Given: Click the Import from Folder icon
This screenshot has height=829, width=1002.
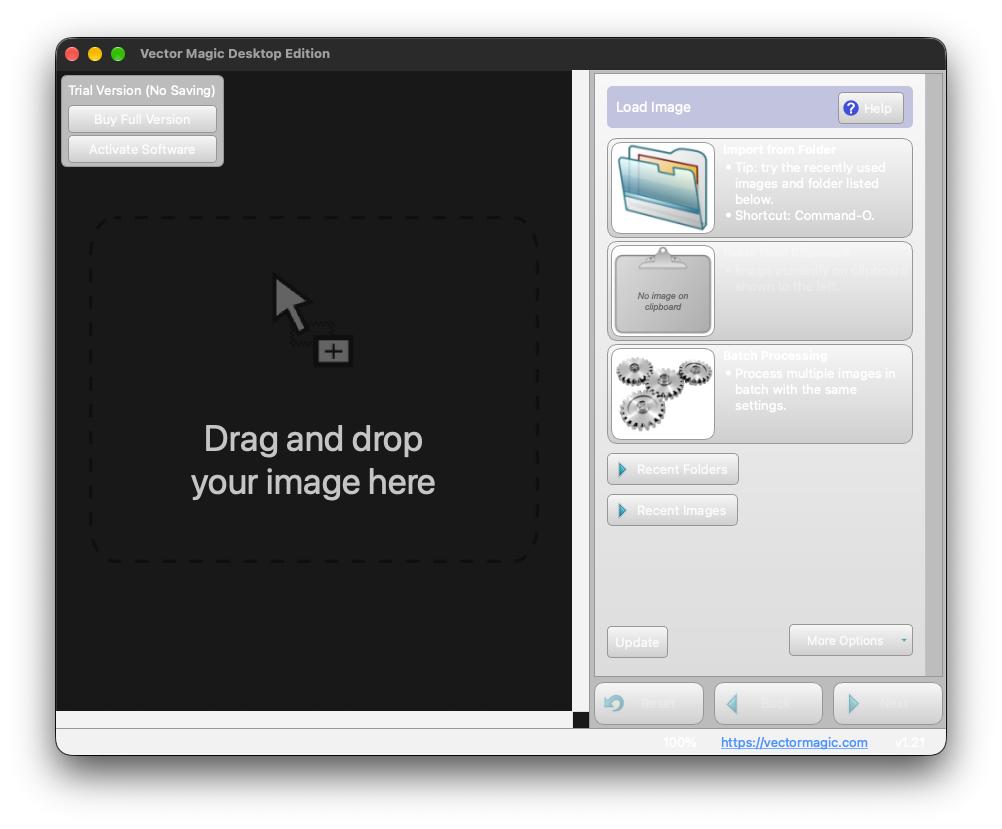Looking at the screenshot, I should click(663, 187).
